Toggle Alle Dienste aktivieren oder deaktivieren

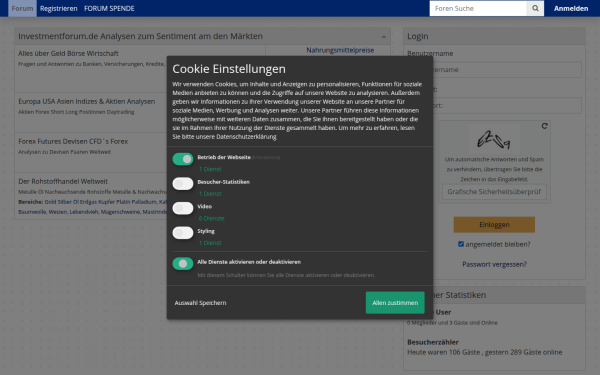[183, 264]
